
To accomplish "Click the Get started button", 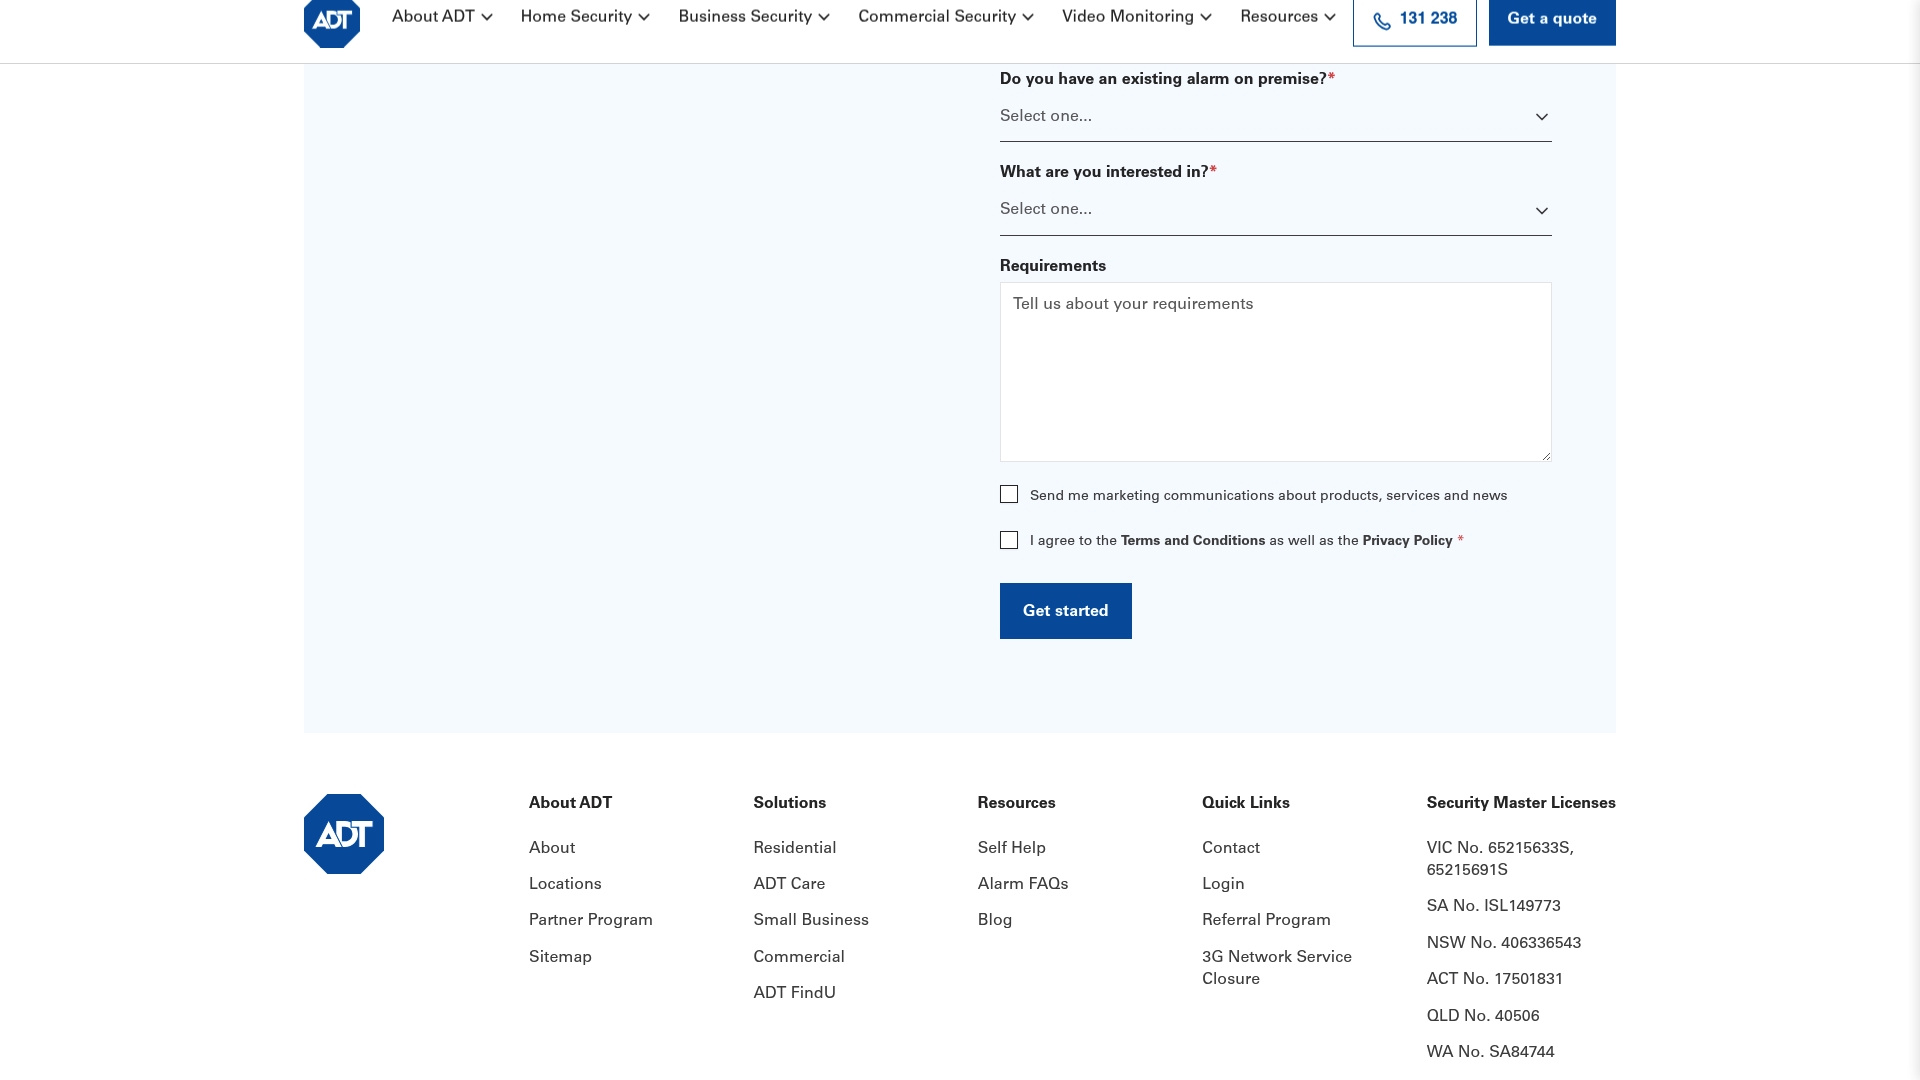I will [1066, 611].
